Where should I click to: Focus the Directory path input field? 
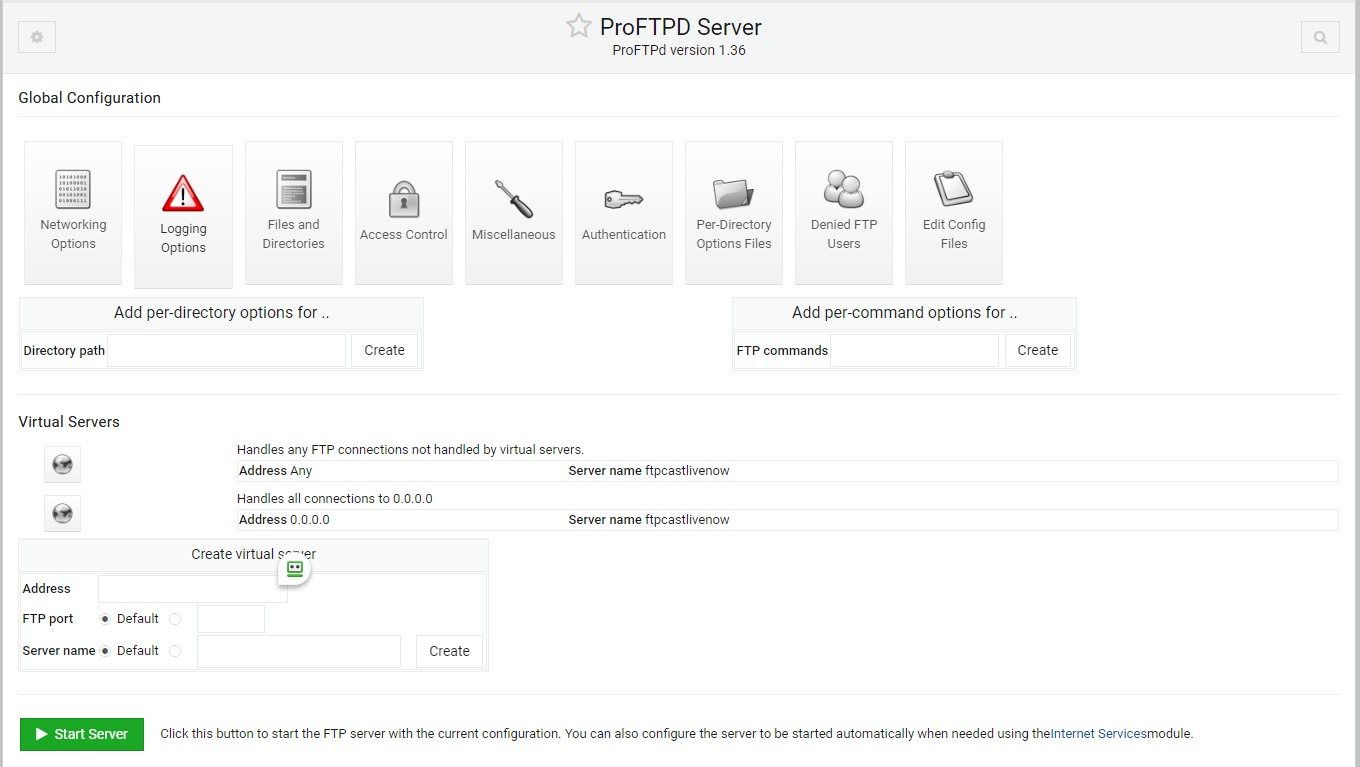(x=226, y=350)
